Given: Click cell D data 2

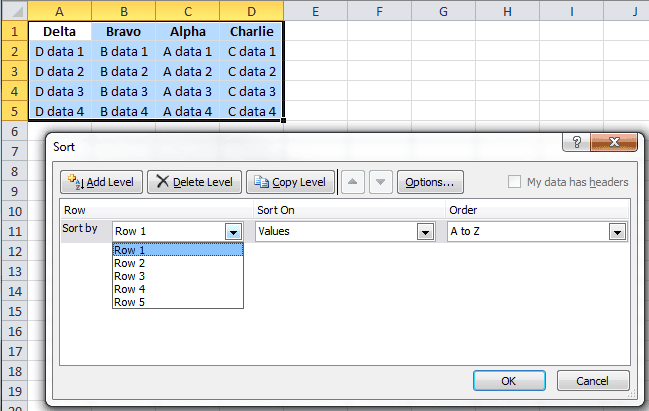Looking at the screenshot, I should coord(60,71).
